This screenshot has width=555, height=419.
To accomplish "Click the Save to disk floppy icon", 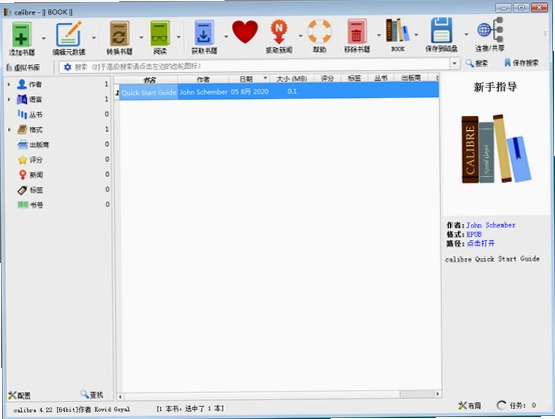I will [441, 30].
